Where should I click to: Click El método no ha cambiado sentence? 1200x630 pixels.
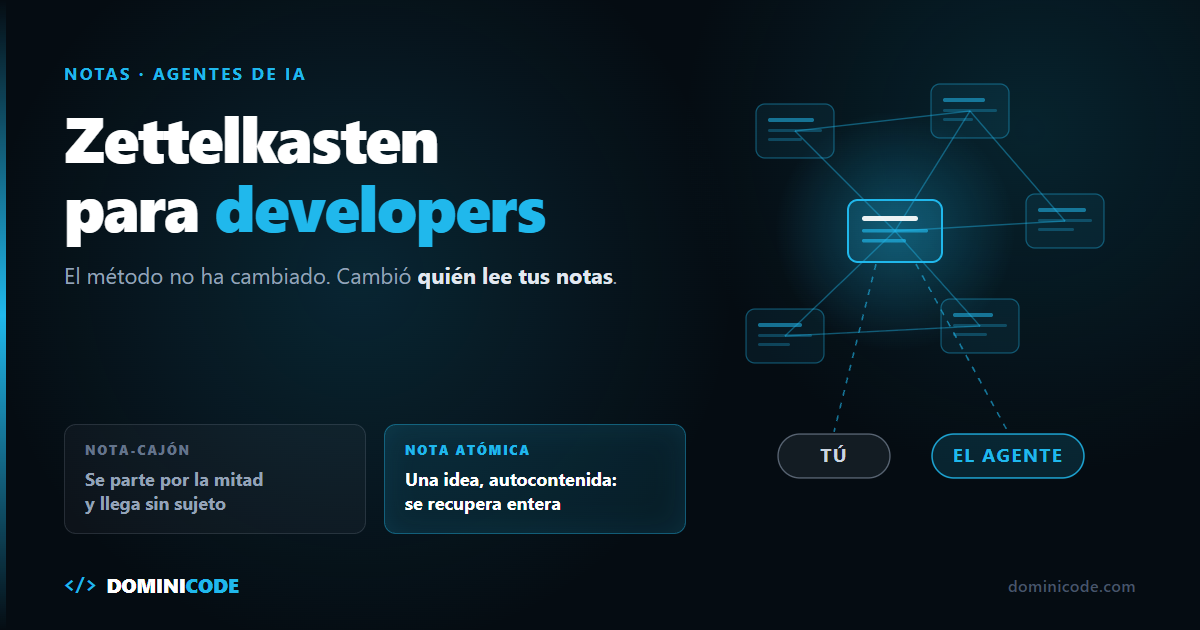click(196, 277)
